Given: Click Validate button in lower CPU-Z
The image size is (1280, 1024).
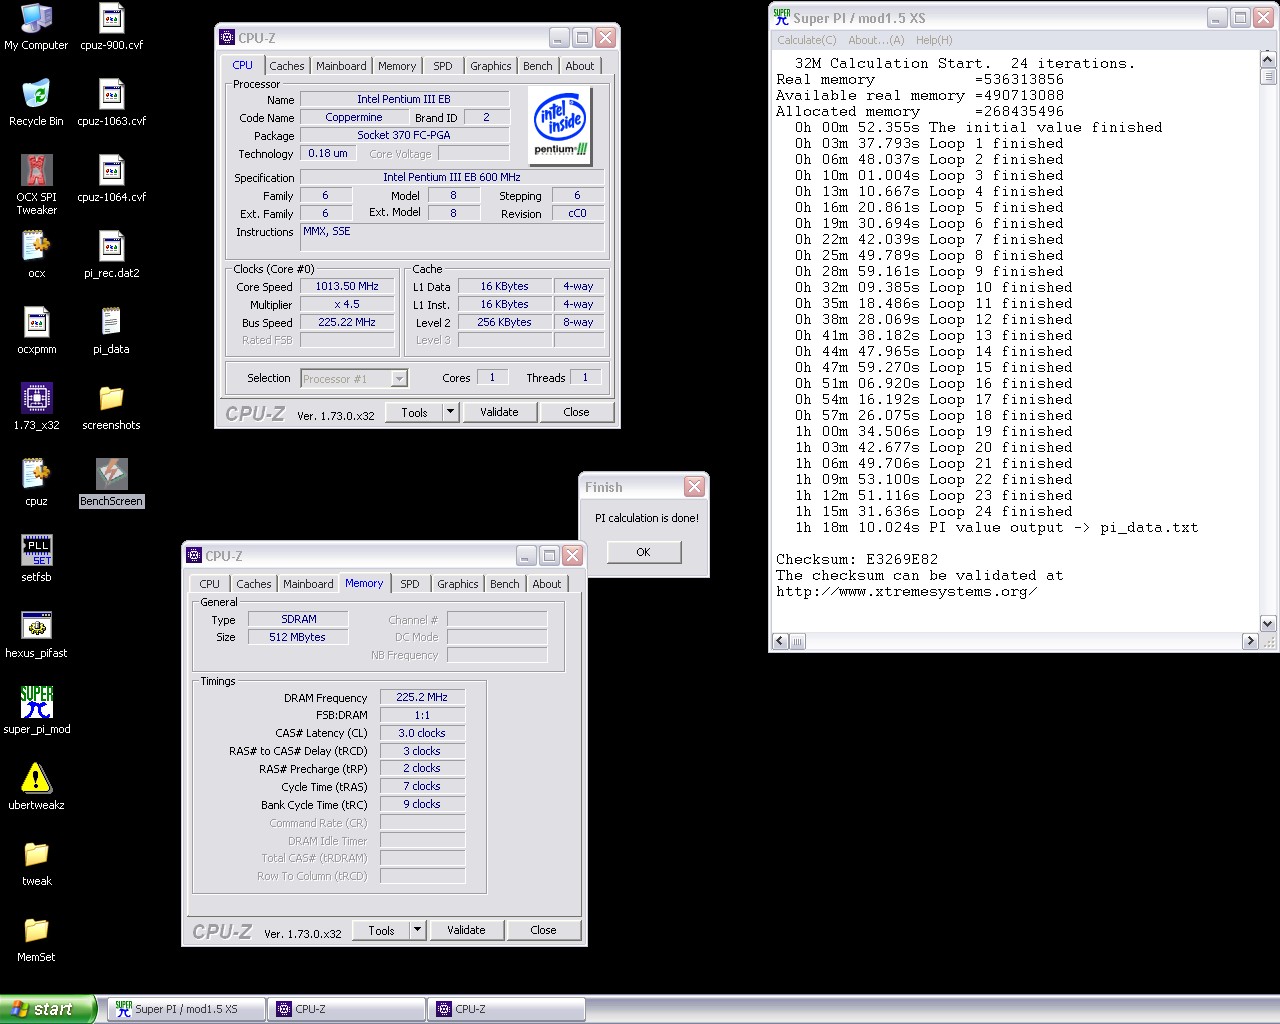Looking at the screenshot, I should (x=466, y=930).
